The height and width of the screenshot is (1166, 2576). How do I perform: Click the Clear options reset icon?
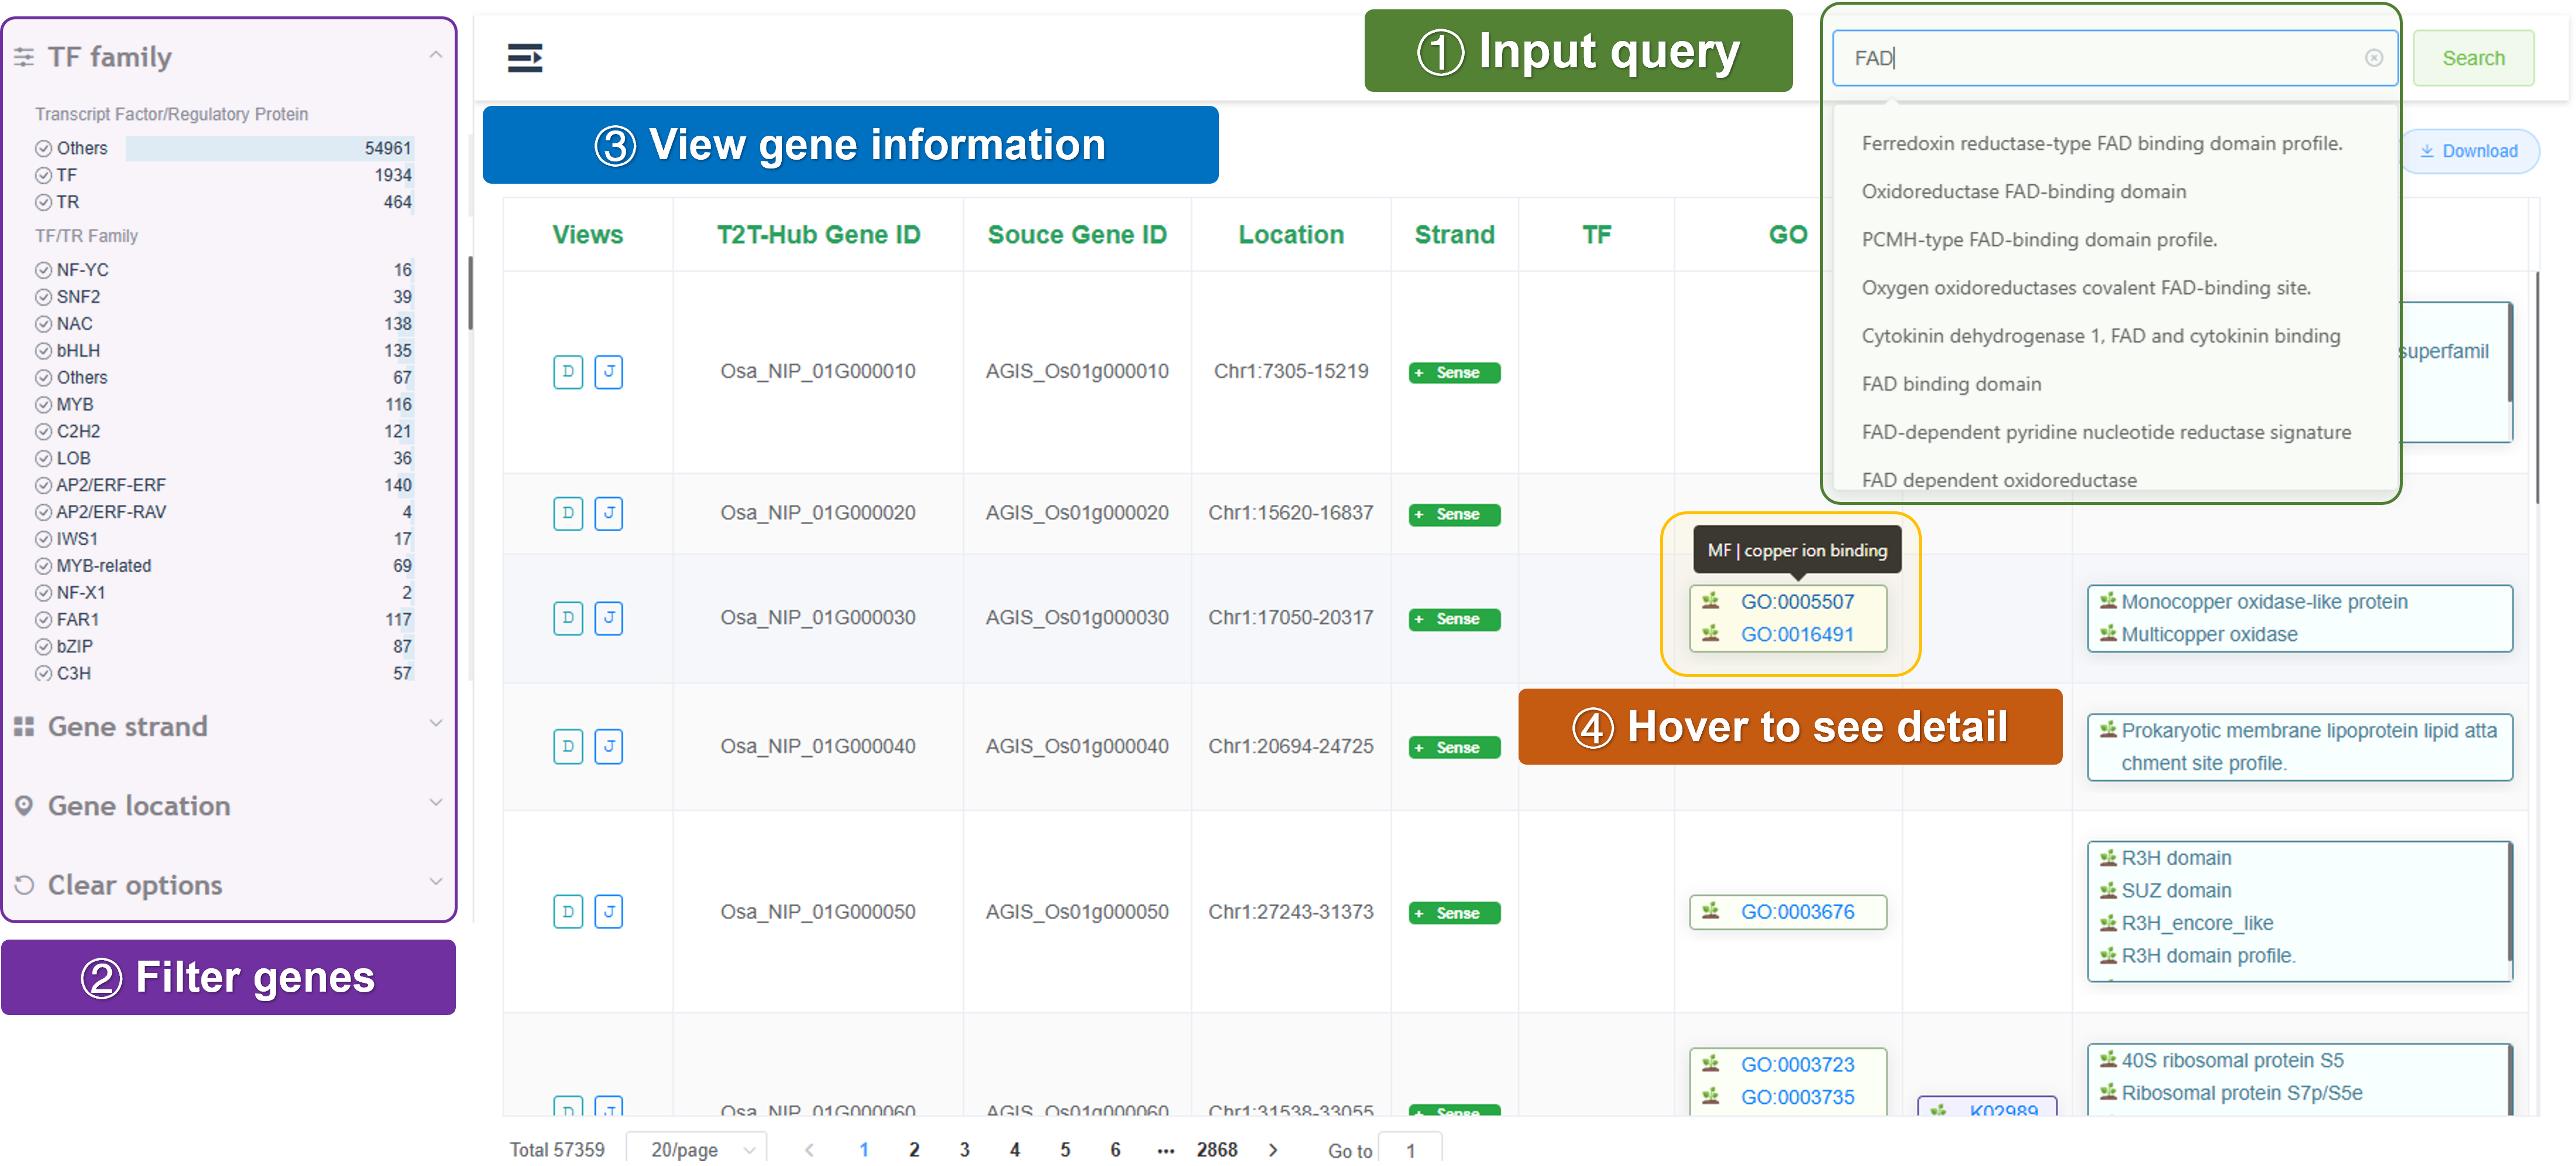pyautogui.click(x=24, y=885)
